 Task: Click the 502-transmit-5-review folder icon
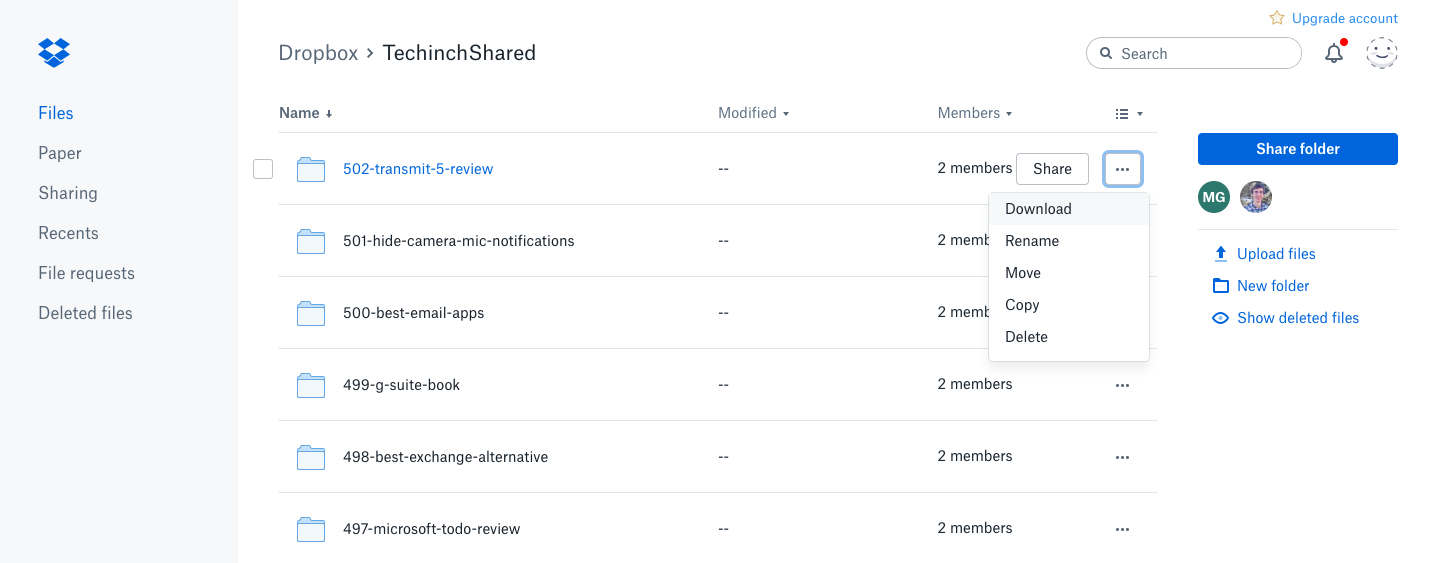tap(311, 169)
